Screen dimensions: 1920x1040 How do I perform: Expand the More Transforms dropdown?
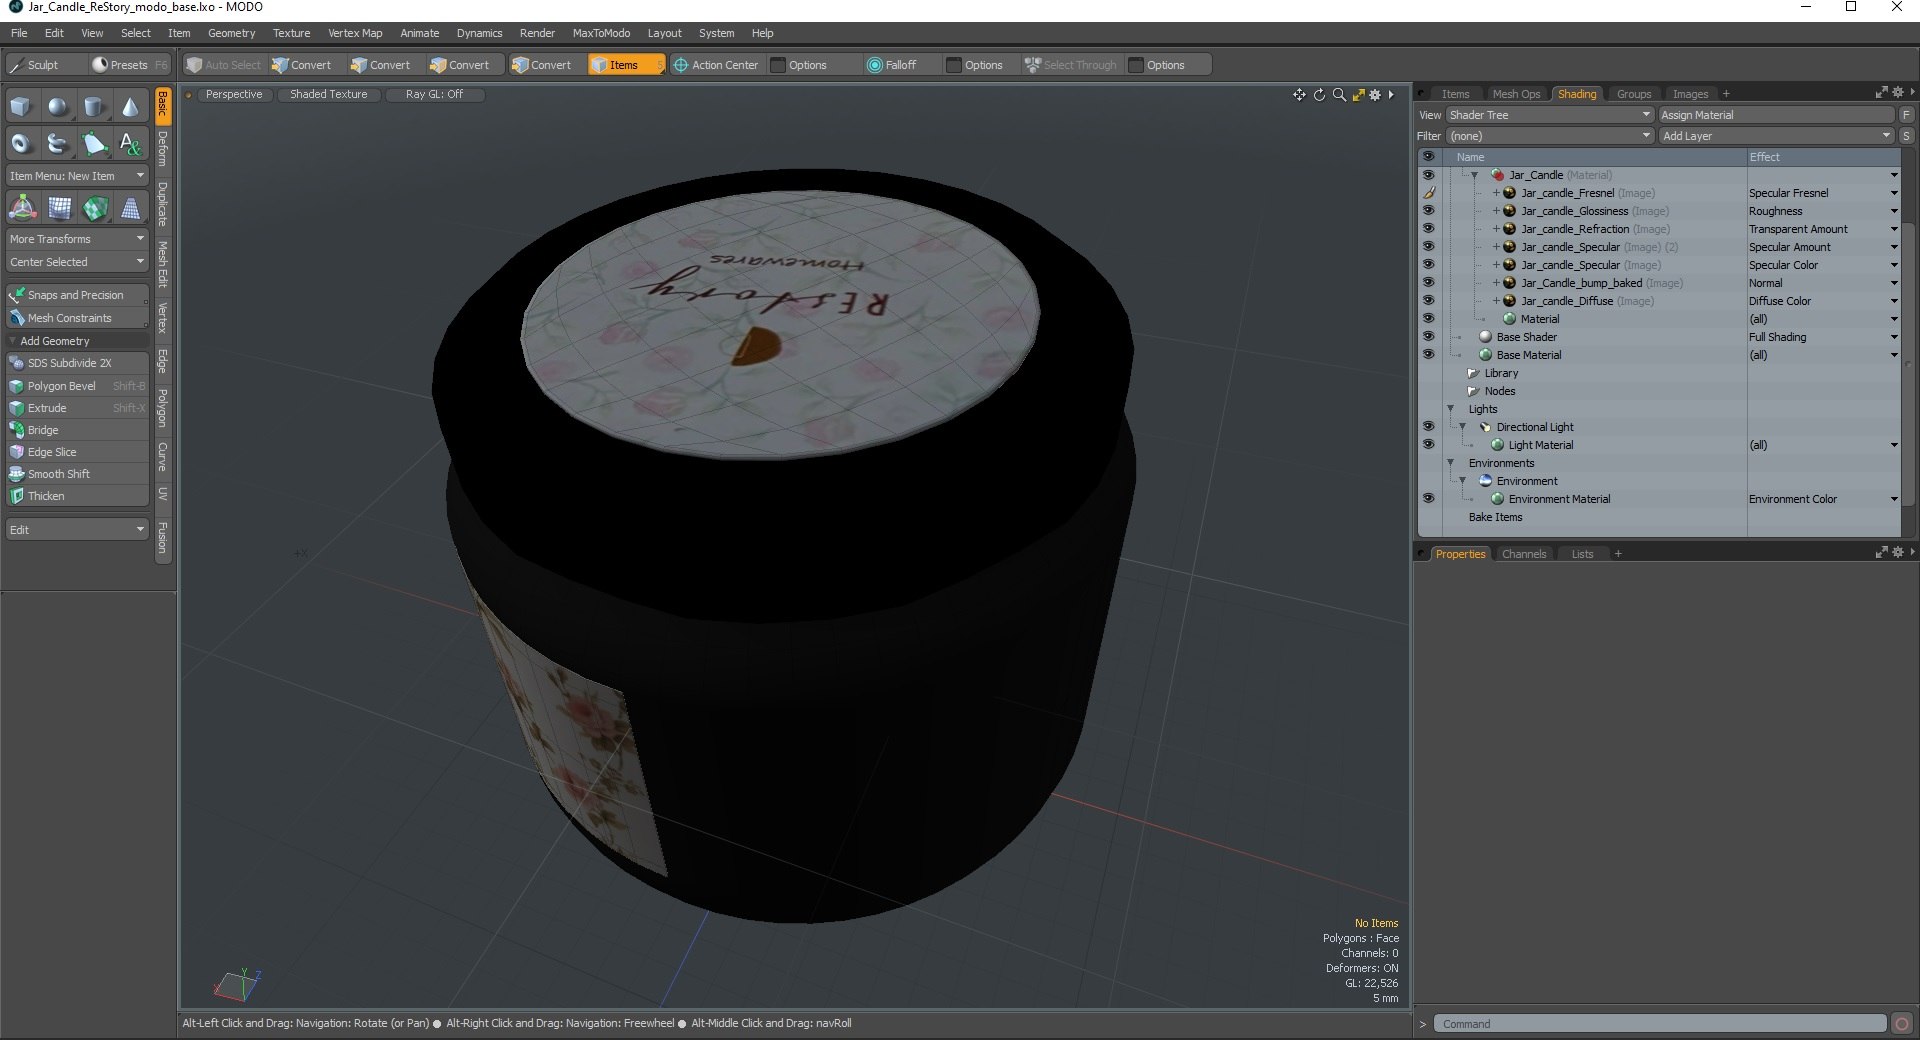click(77, 239)
